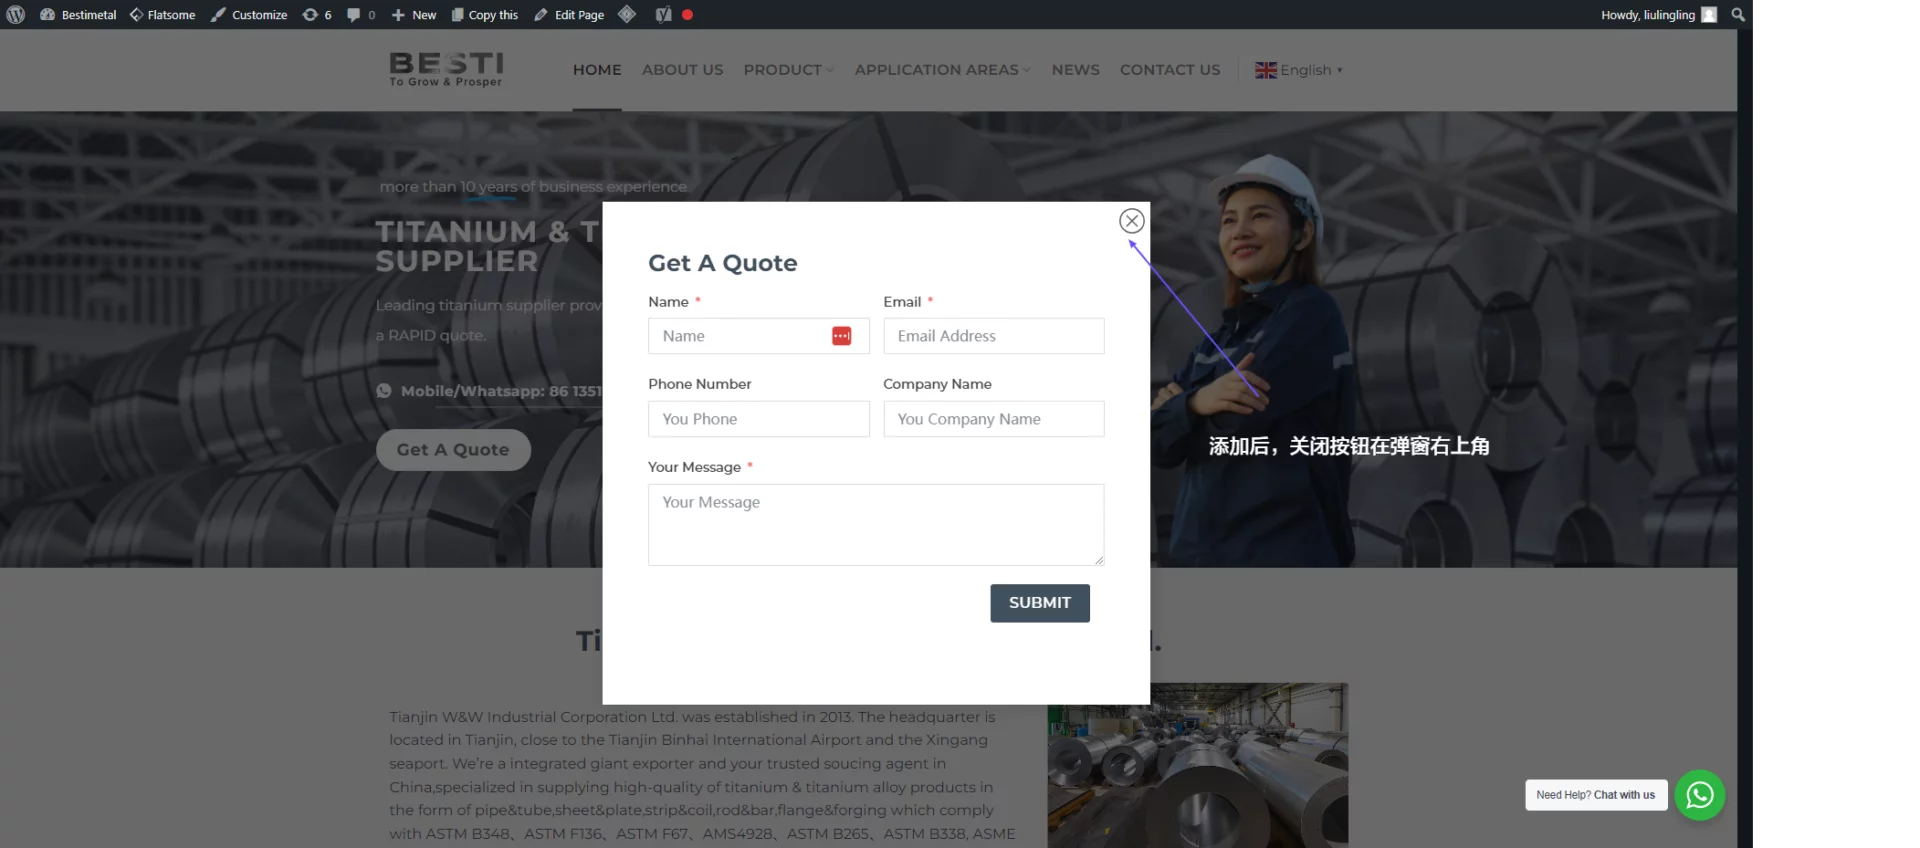Viewport: 1920px width, 848px height.
Task: Click the Phone Number input field
Action: [x=759, y=419]
